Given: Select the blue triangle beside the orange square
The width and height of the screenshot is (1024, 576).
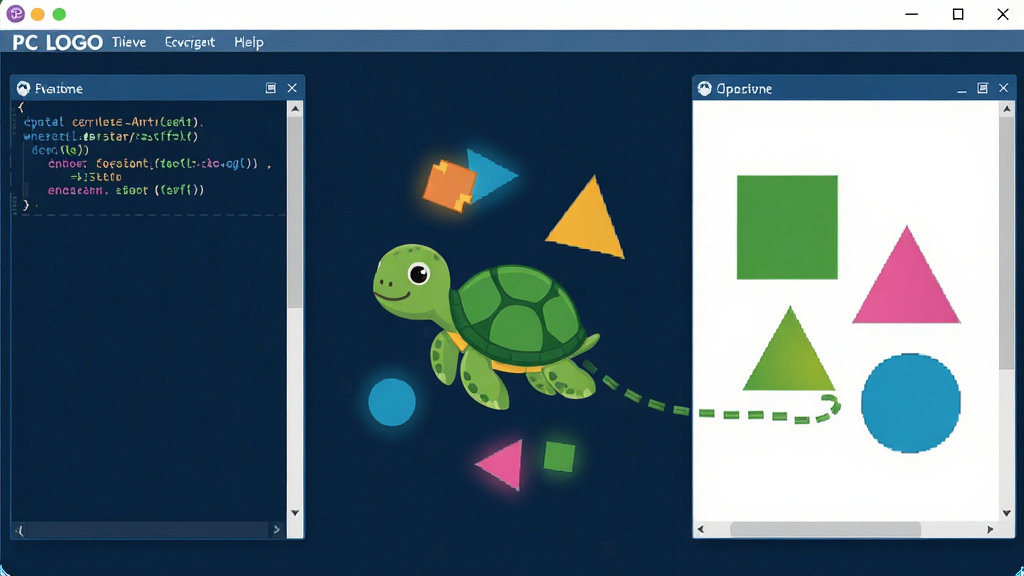Looking at the screenshot, I should point(490,175).
